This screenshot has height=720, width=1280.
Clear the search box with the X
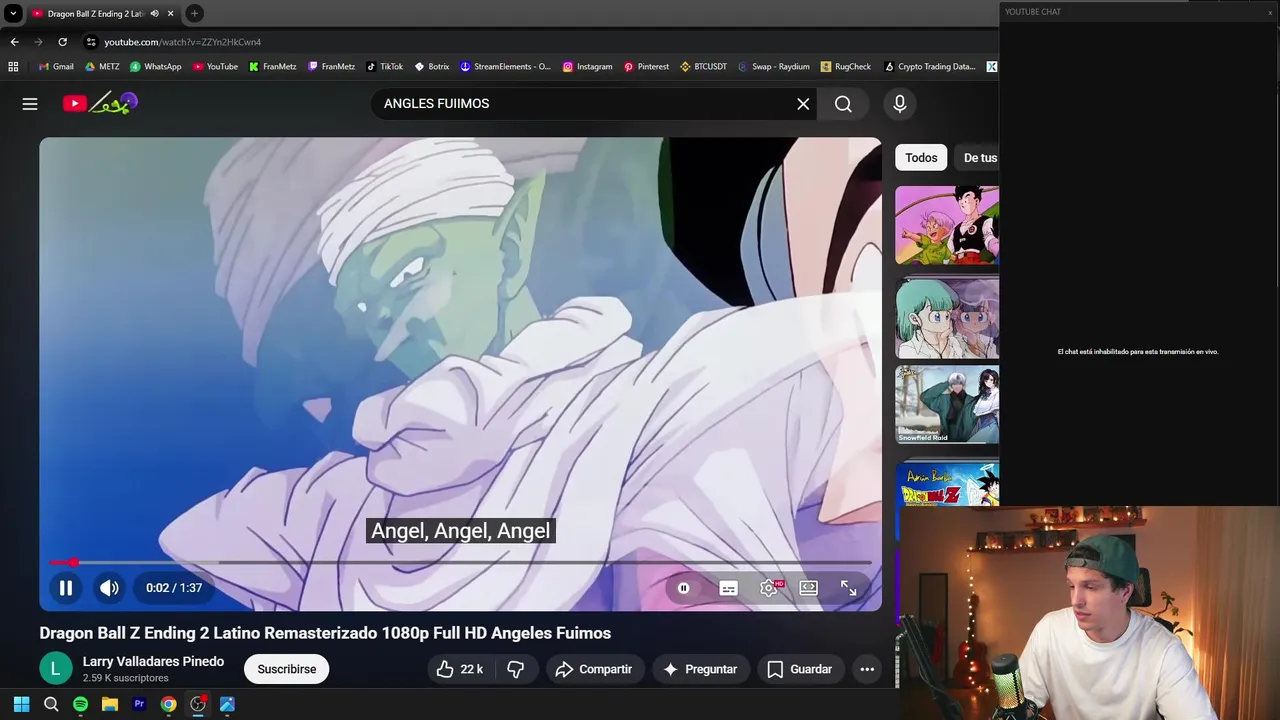(x=803, y=104)
